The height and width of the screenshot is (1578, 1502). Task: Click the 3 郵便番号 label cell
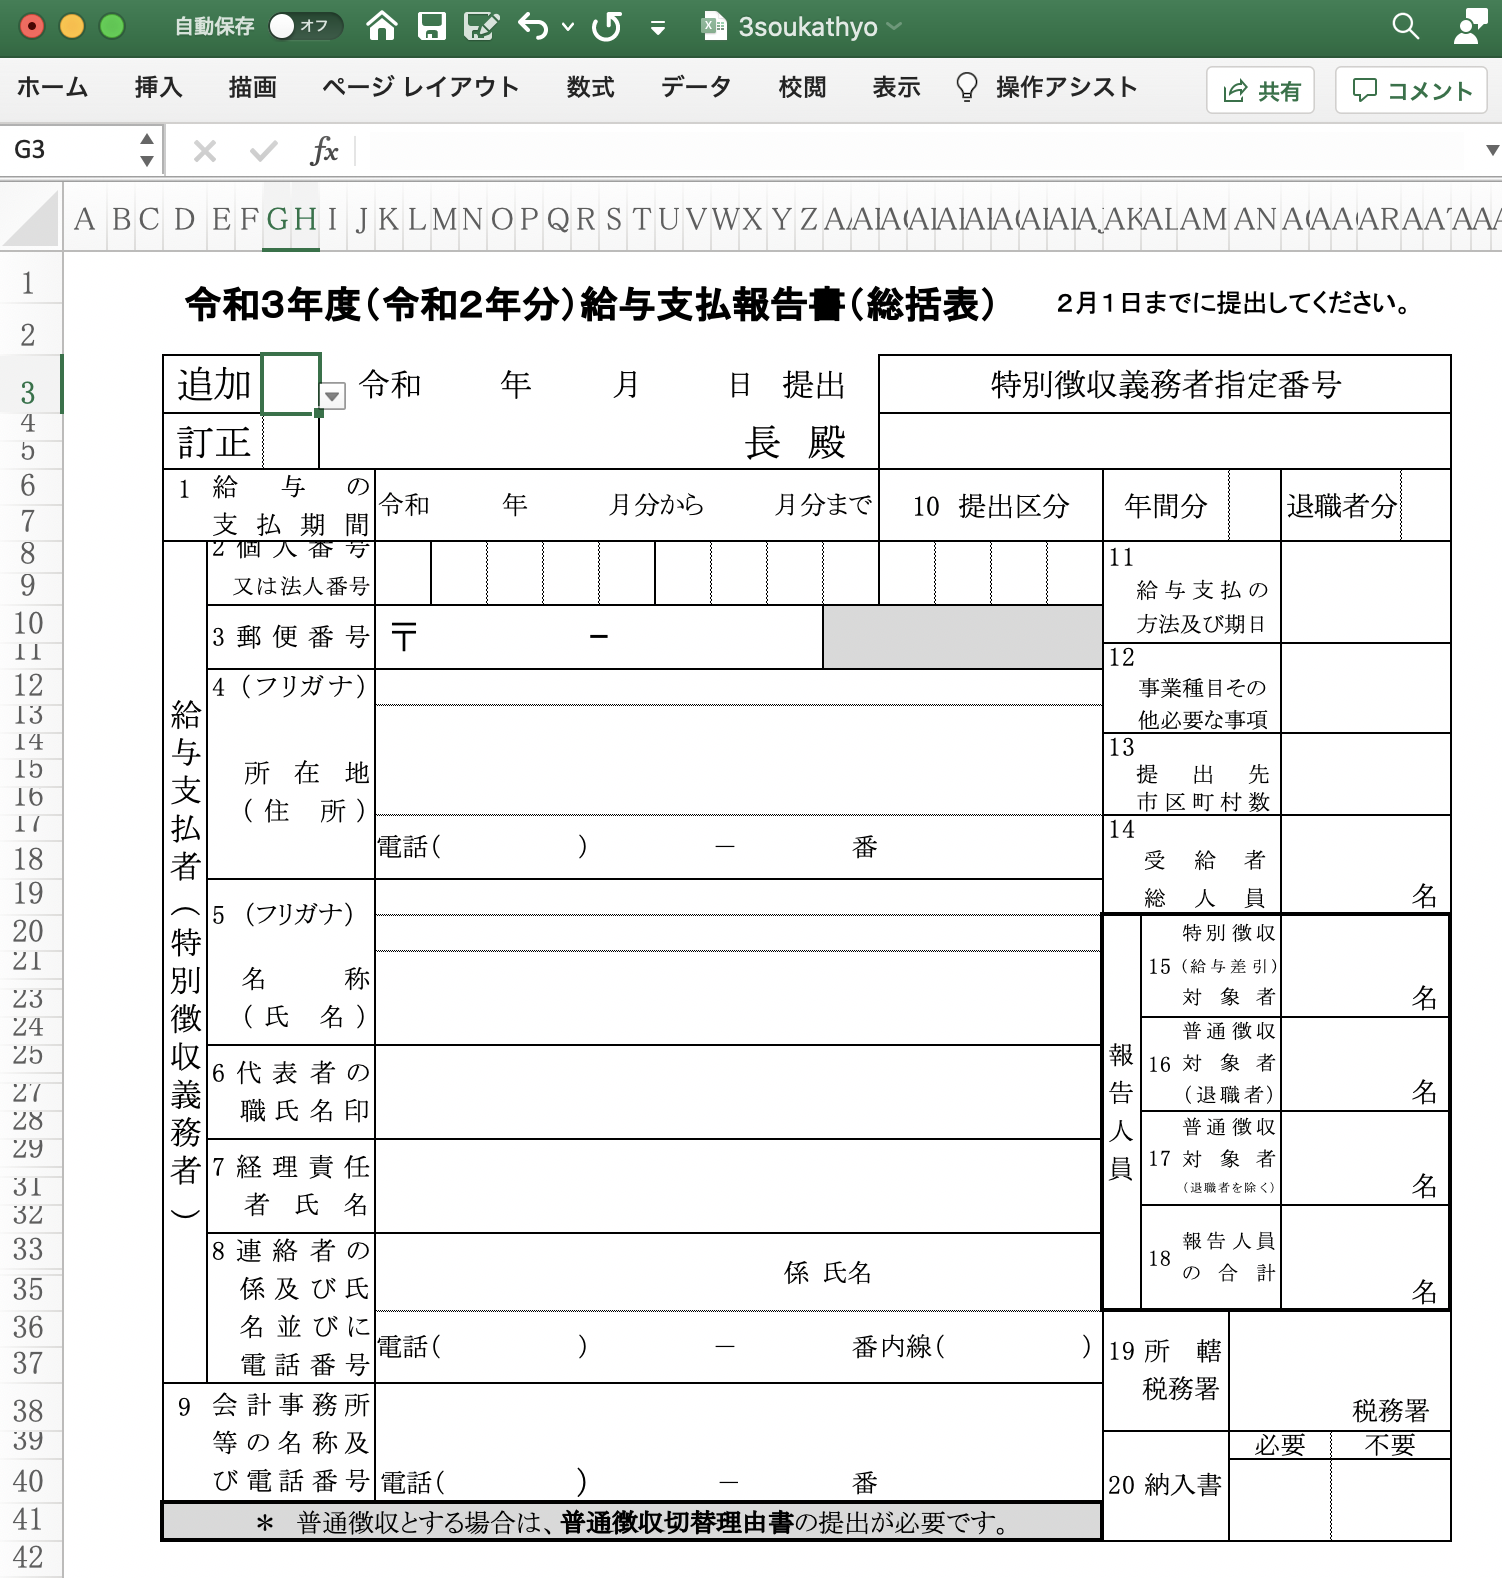point(291,636)
